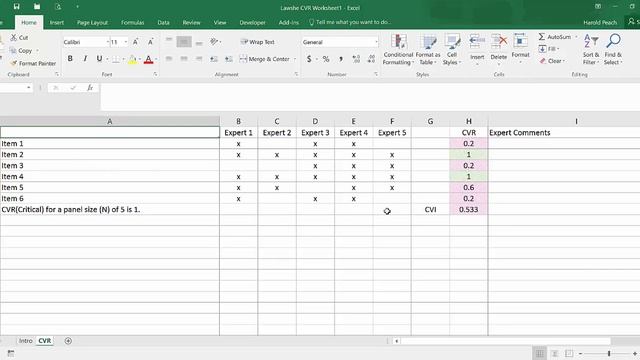Apply the Borders icon
The width and height of the screenshot is (640, 360).
pyautogui.click(x=116, y=59)
